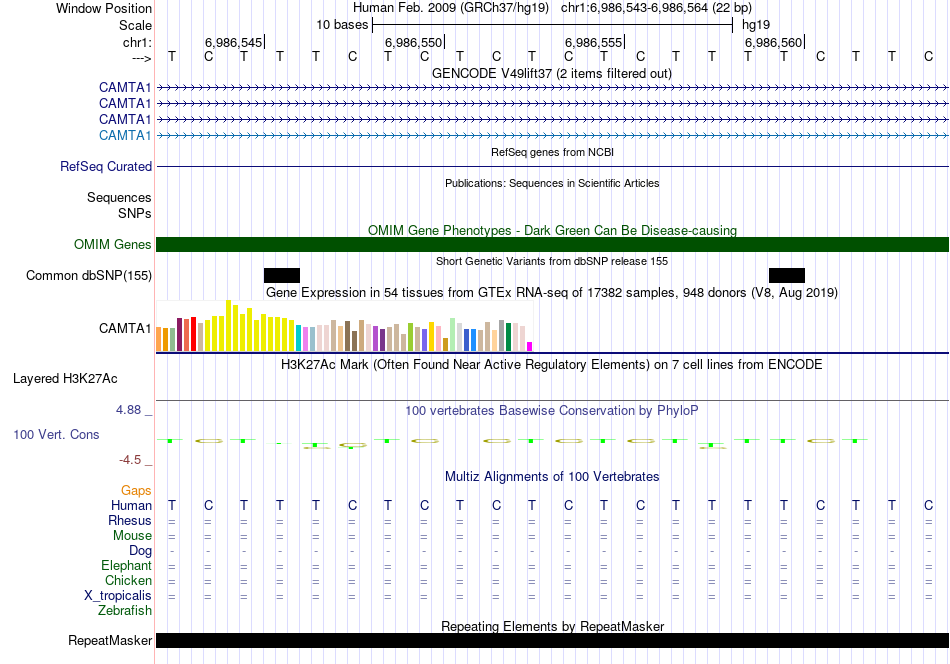Click the Window Position label

tap(104, 8)
